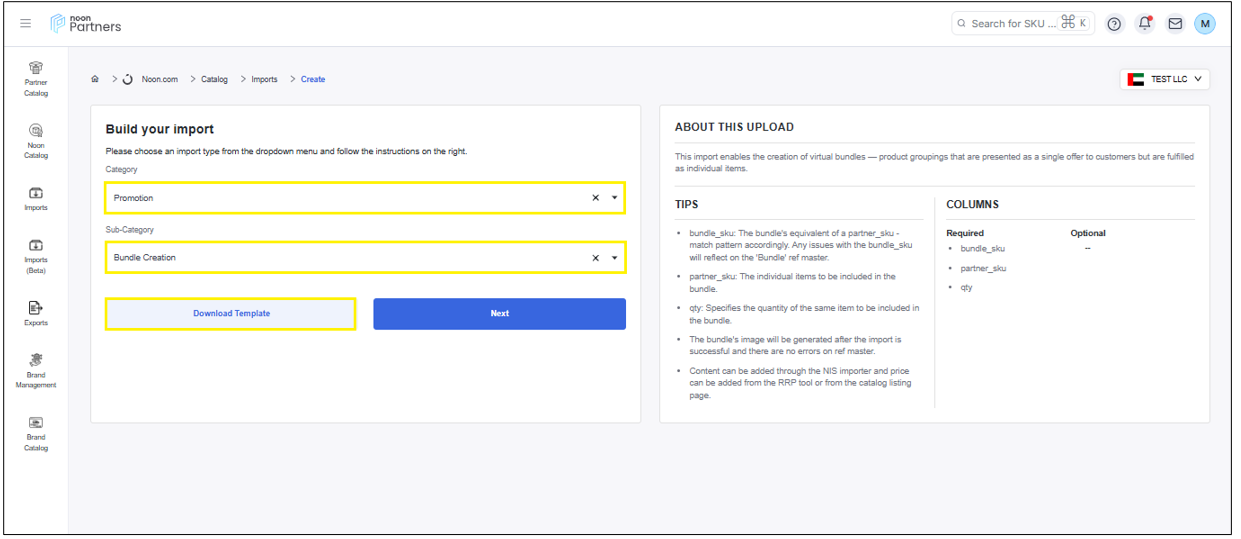The height and width of the screenshot is (539, 1241).
Task: Open the Exports section
Action: (36, 313)
